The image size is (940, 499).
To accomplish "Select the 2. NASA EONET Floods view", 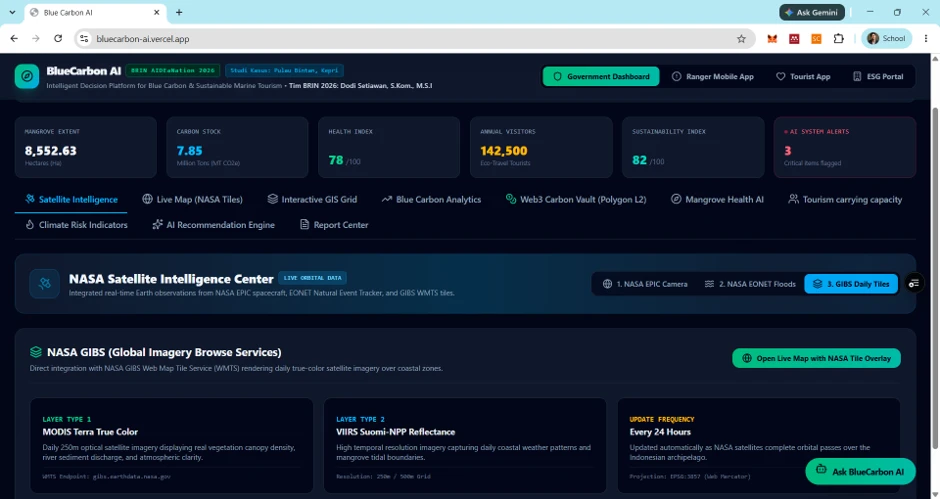I will (749, 284).
